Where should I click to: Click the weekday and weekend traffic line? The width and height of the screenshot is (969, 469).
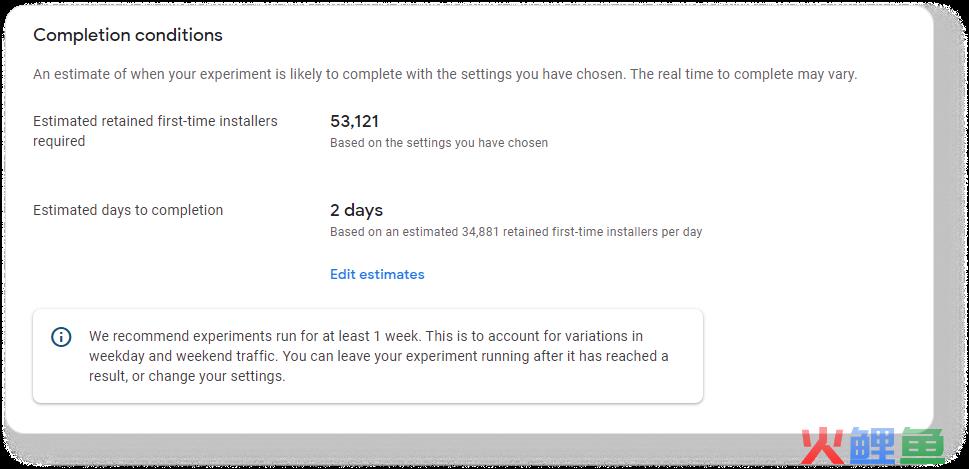tap(378, 357)
